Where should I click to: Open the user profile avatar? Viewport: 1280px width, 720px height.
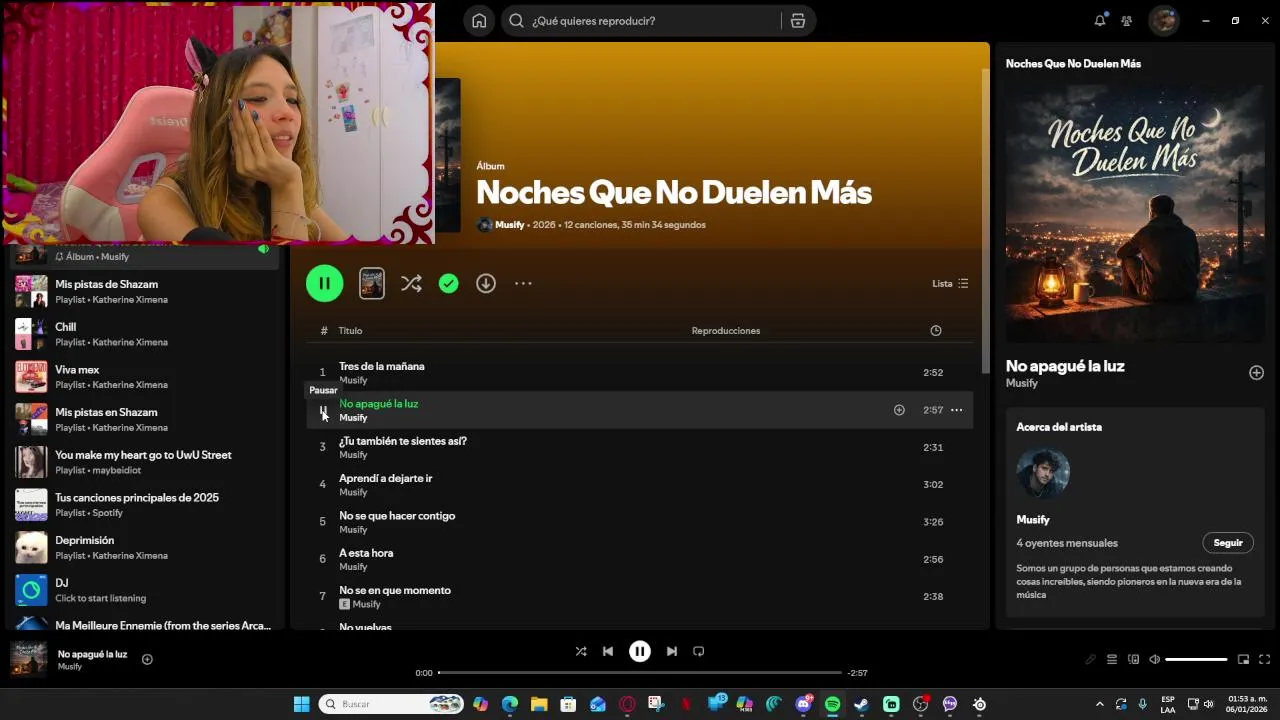tap(1163, 20)
